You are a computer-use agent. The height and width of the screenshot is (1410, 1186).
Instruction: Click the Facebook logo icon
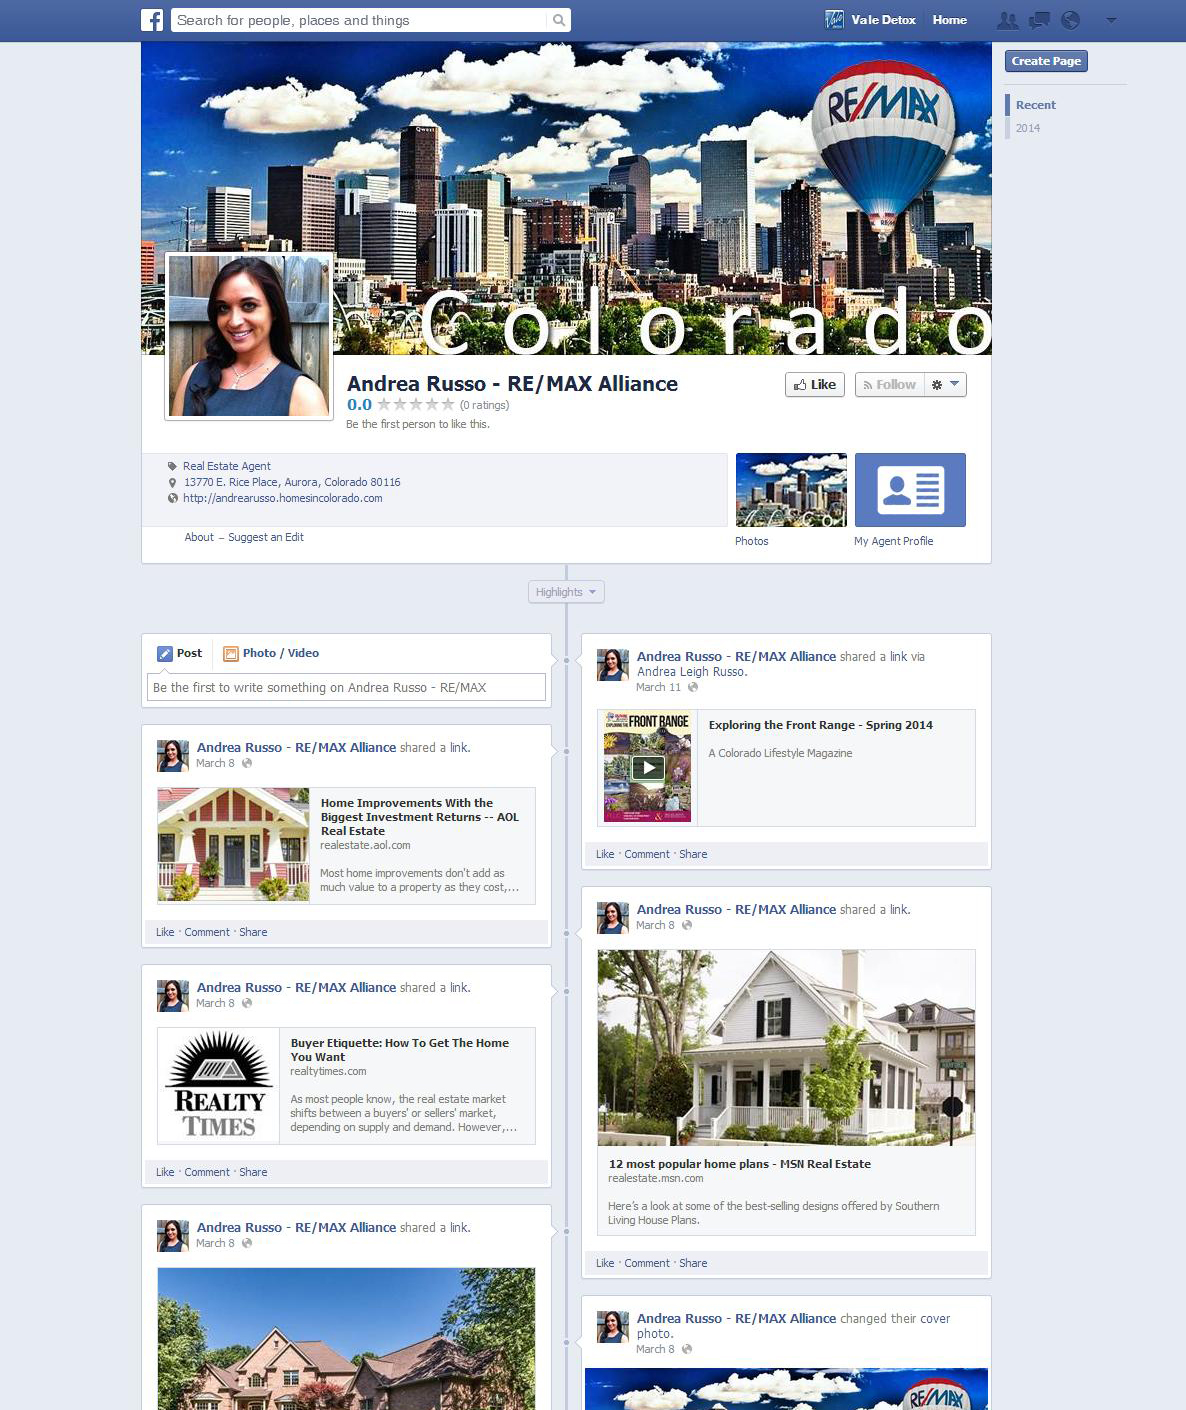152,20
